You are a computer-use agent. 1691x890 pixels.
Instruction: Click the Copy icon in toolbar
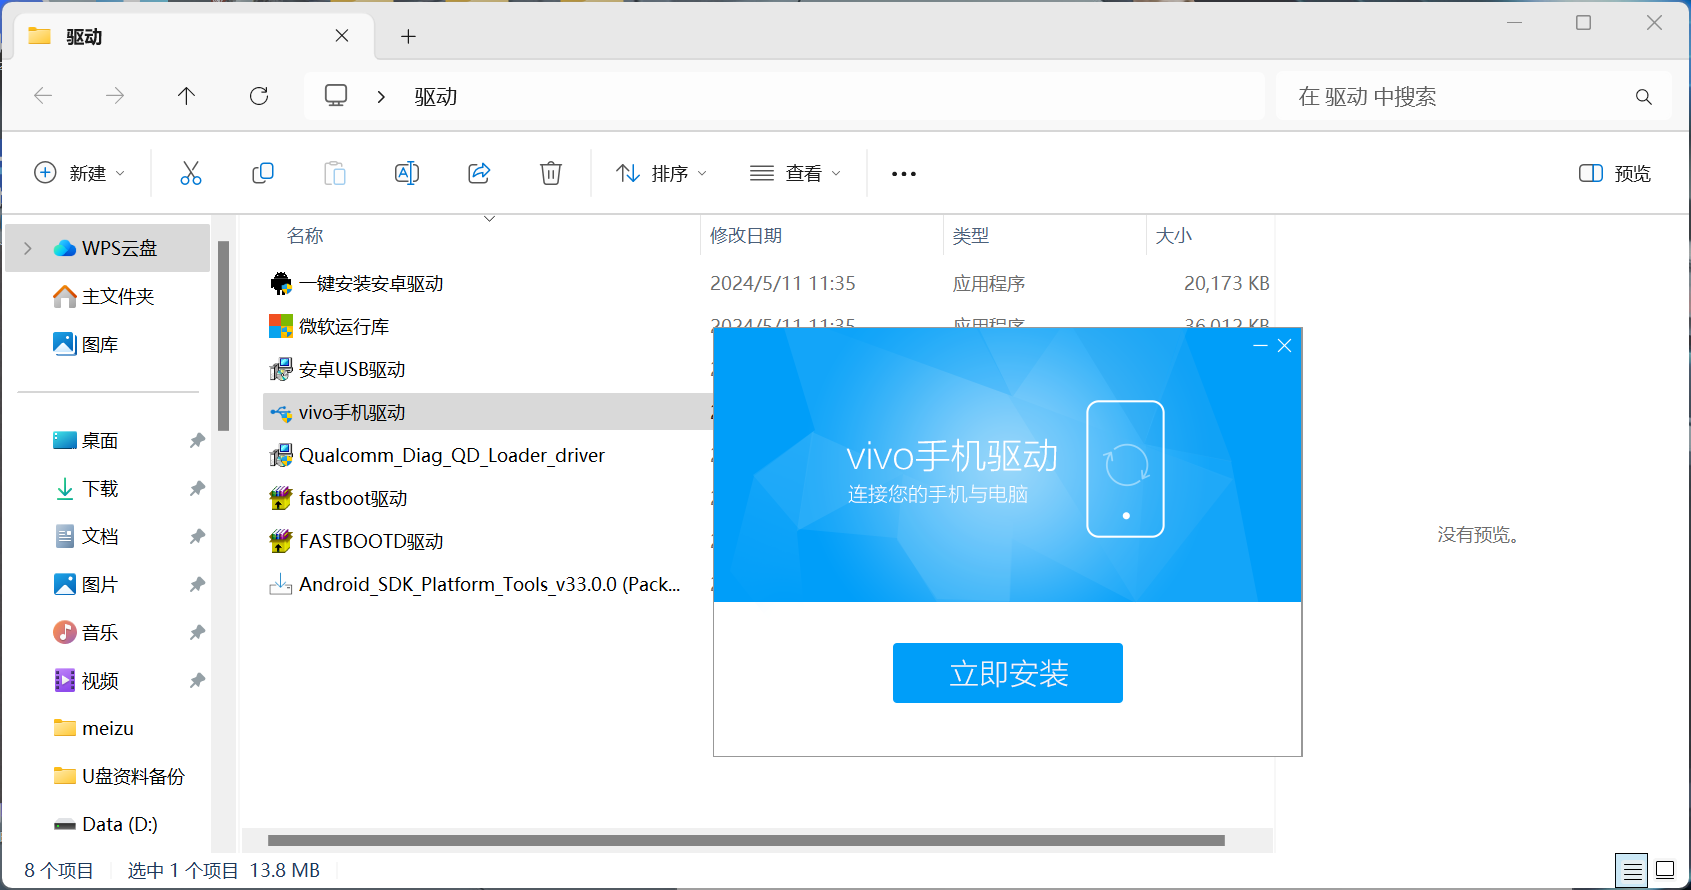pos(263,173)
